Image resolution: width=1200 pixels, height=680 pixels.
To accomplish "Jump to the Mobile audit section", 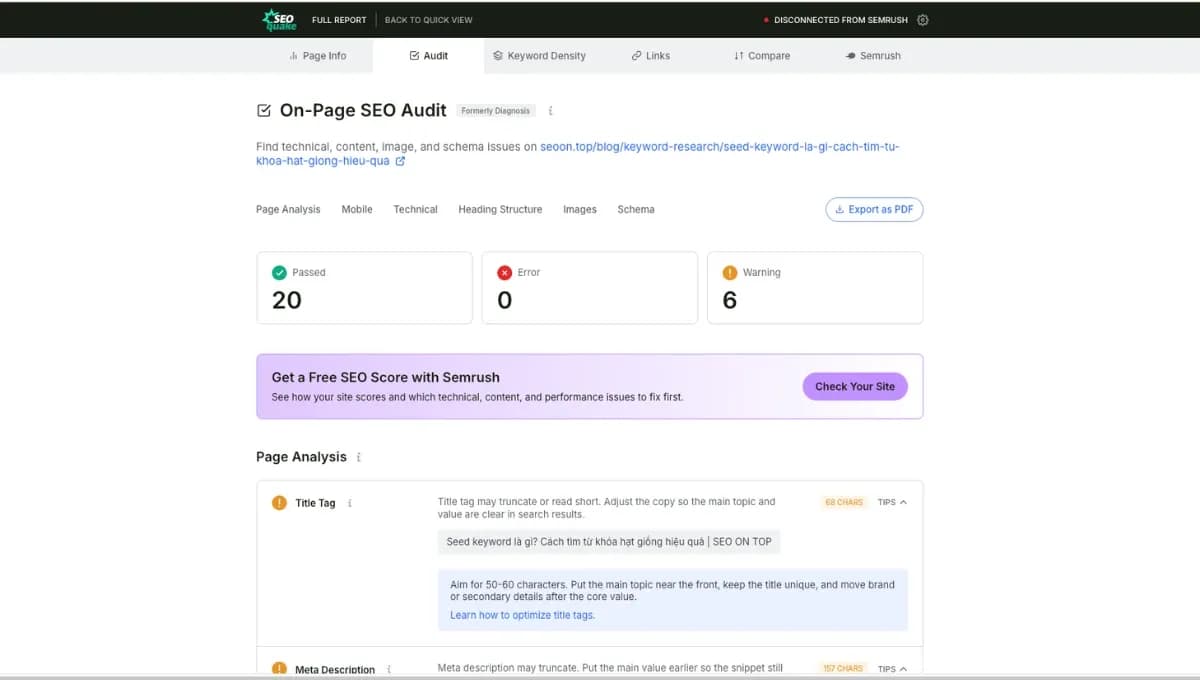I will tap(357, 210).
